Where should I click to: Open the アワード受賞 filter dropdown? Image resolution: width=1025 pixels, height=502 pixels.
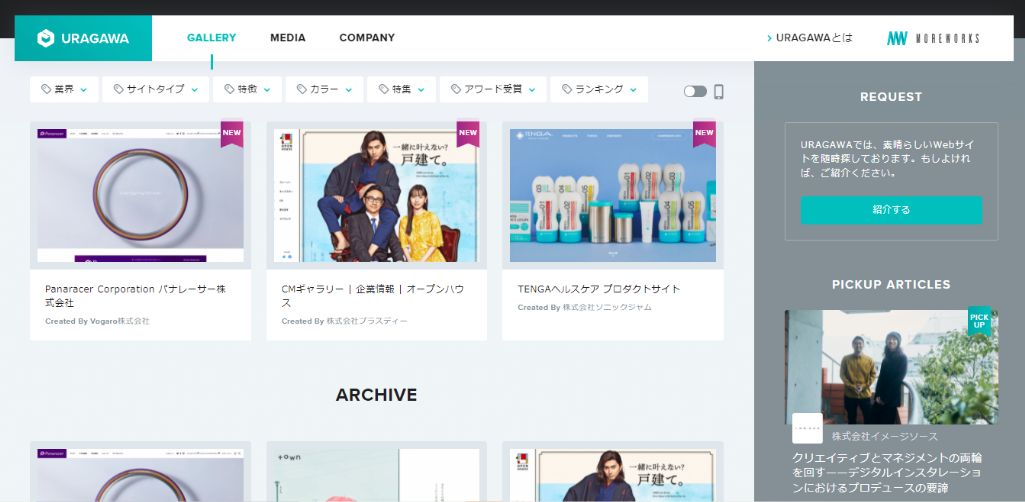tap(493, 90)
